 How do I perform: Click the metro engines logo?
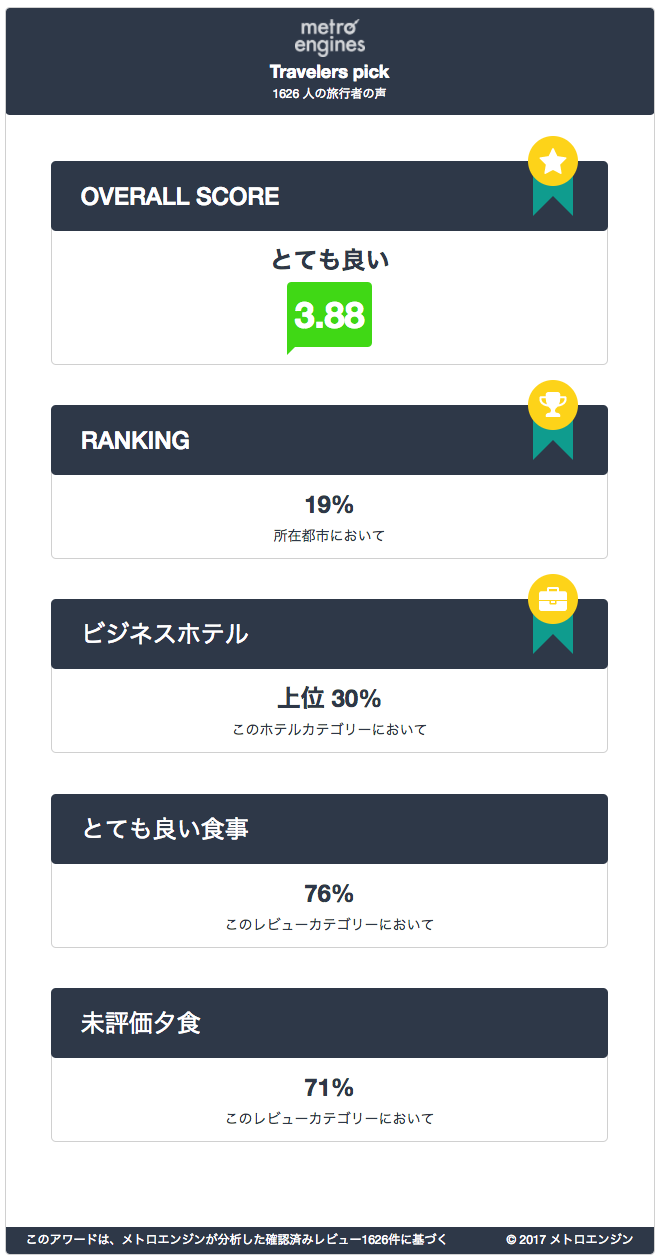click(x=330, y=36)
